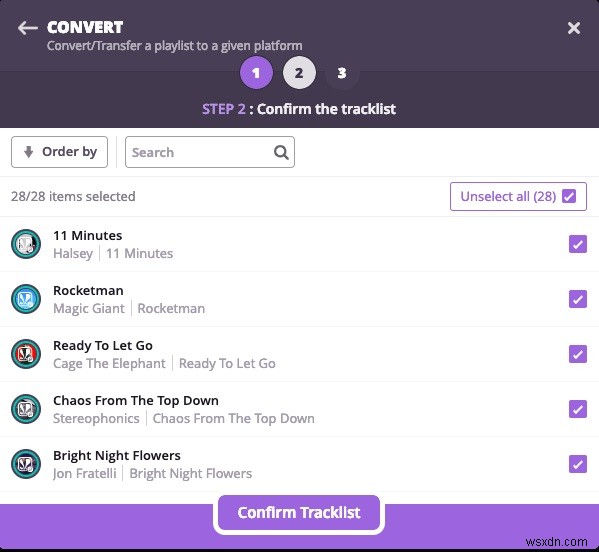Click the 'Rocketman' track title
The image size is (599, 552).
(88, 290)
